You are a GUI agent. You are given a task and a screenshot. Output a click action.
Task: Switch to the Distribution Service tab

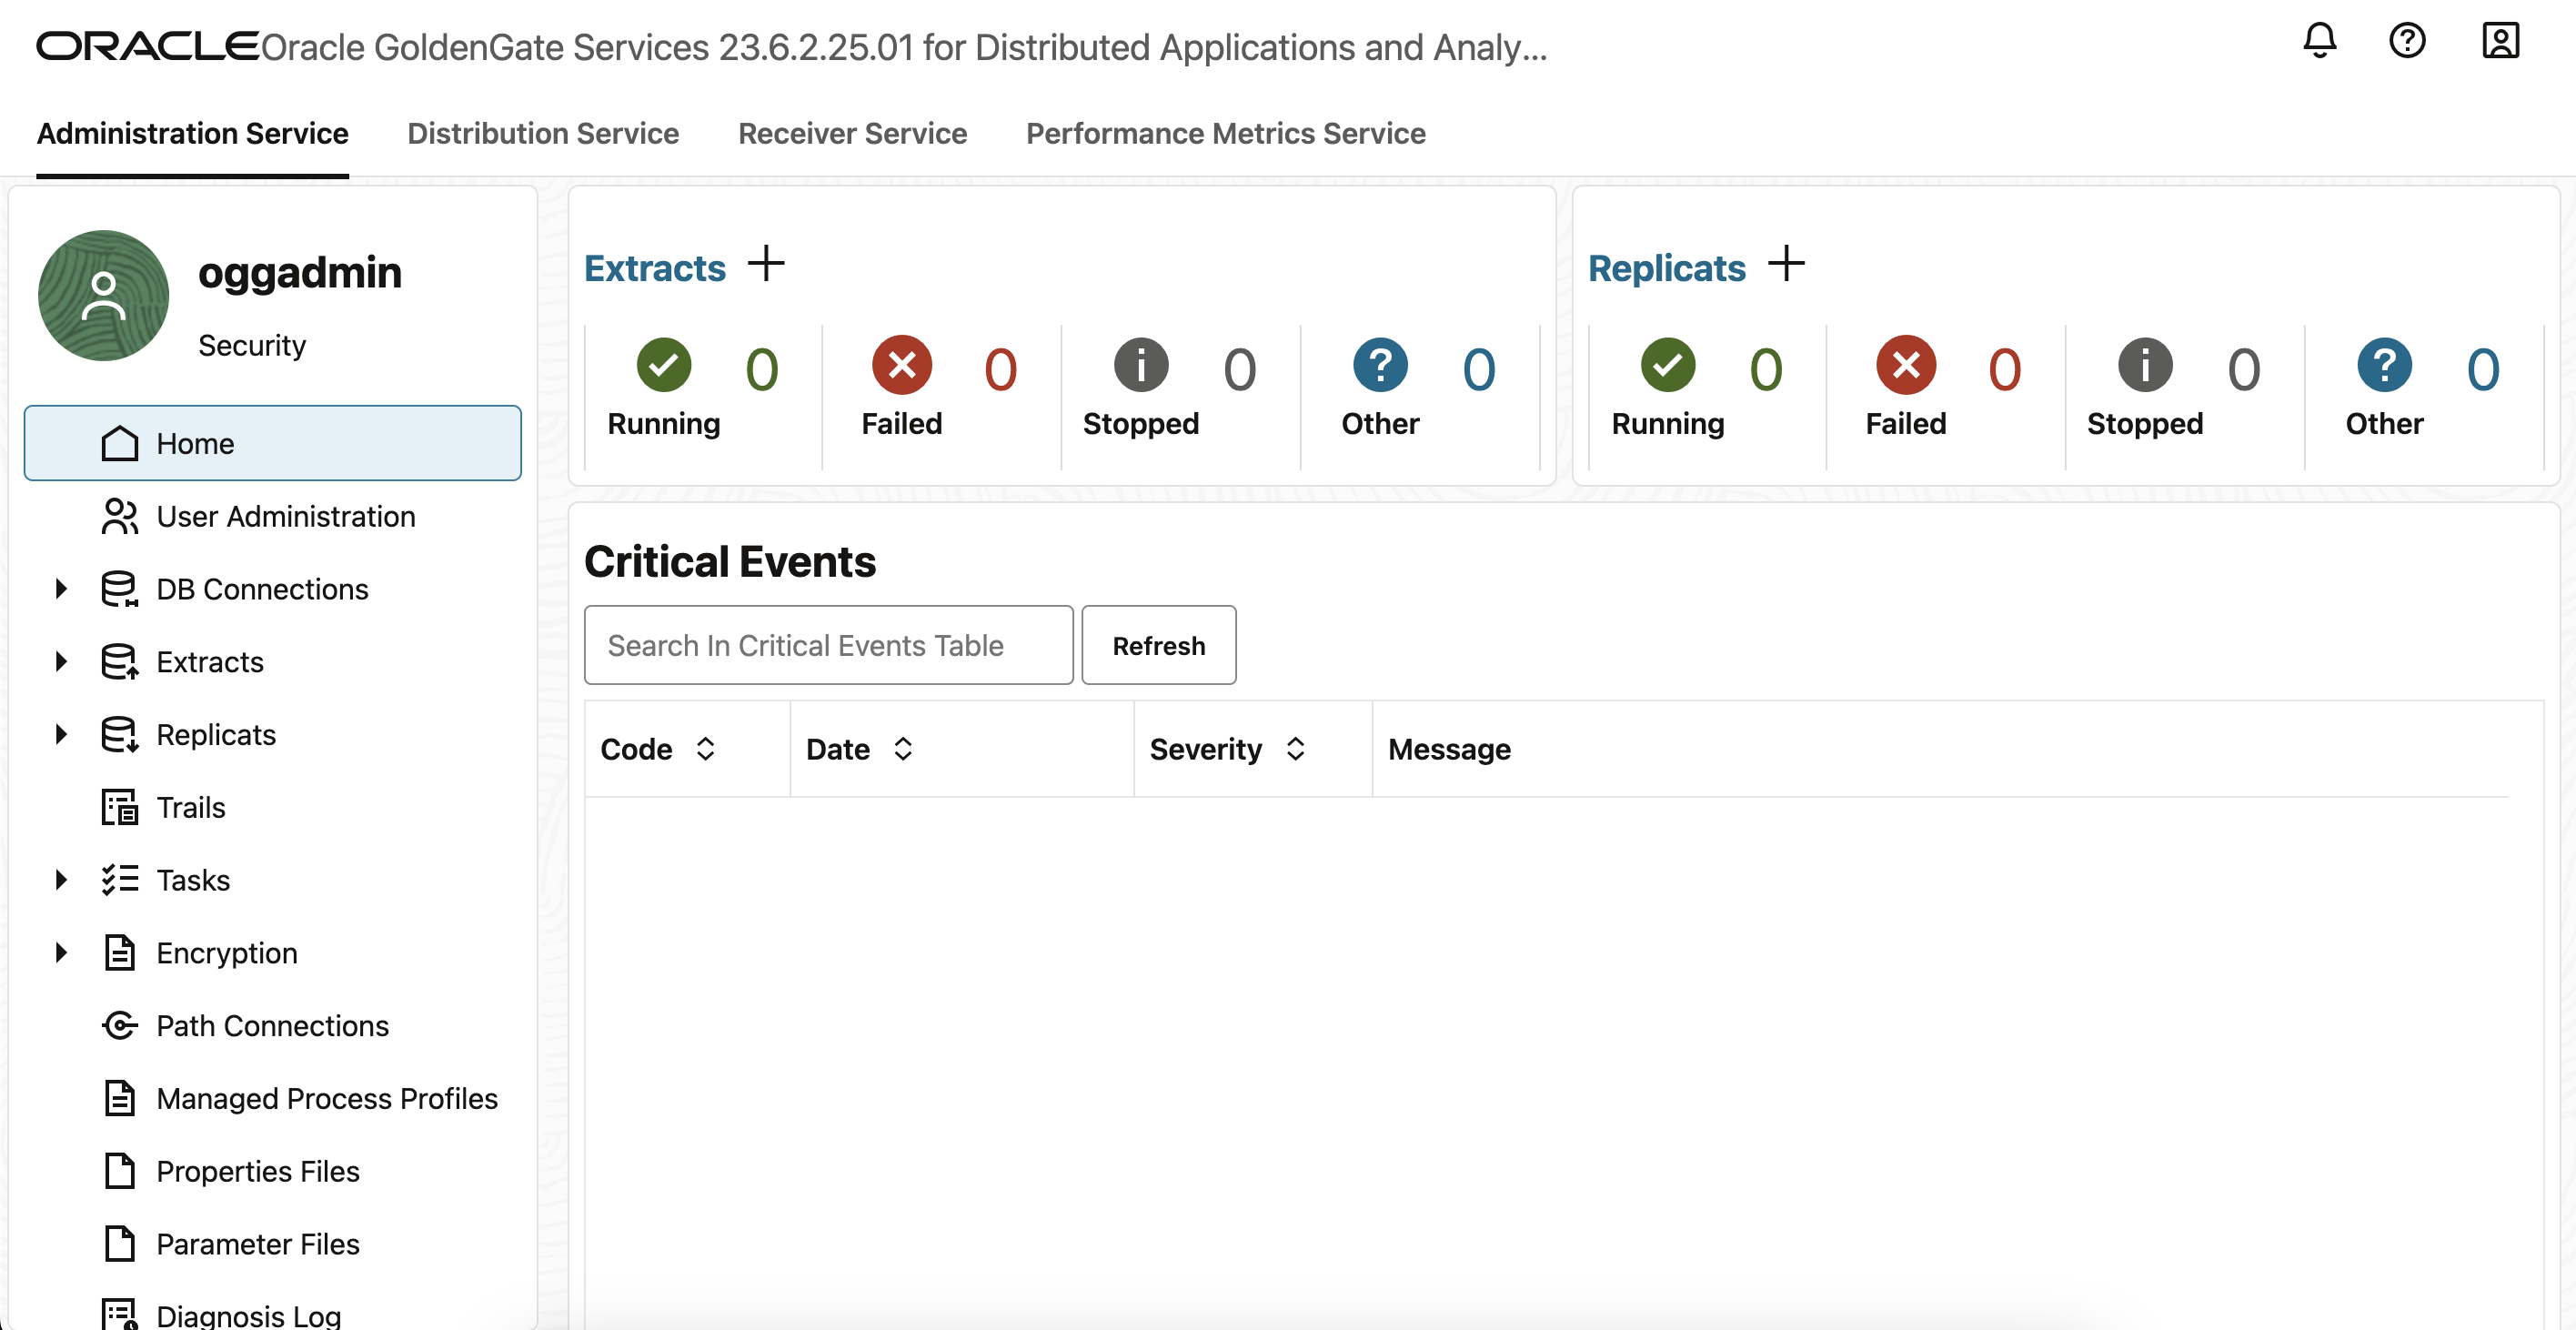[x=542, y=133]
